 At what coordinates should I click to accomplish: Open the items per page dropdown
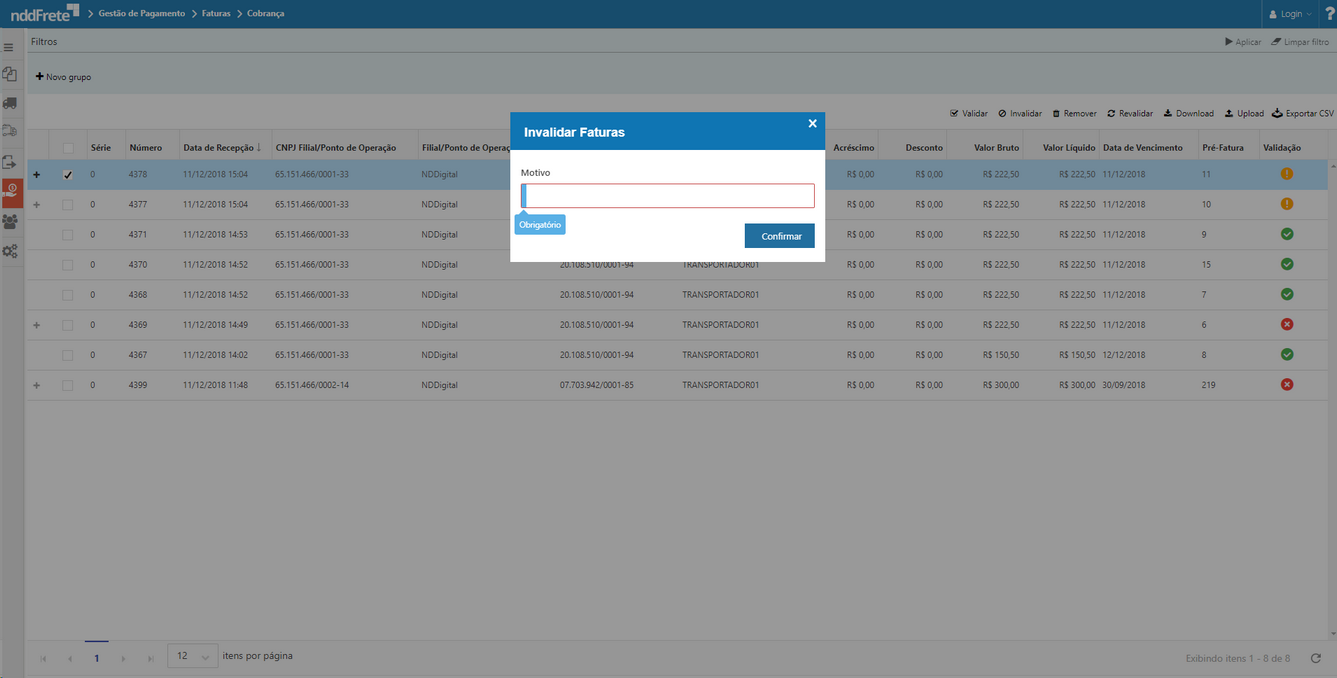pyautogui.click(x=193, y=657)
